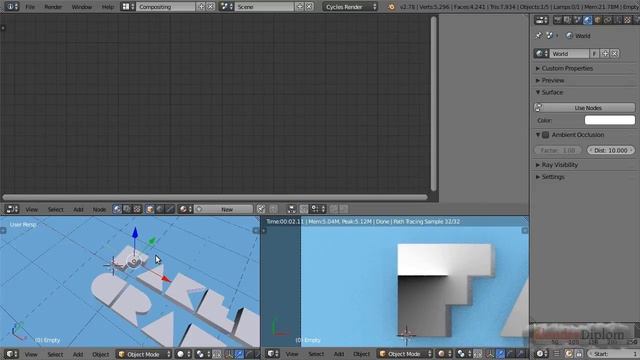Unlink the World datablock
This screenshot has width=640, height=360.
click(614, 53)
